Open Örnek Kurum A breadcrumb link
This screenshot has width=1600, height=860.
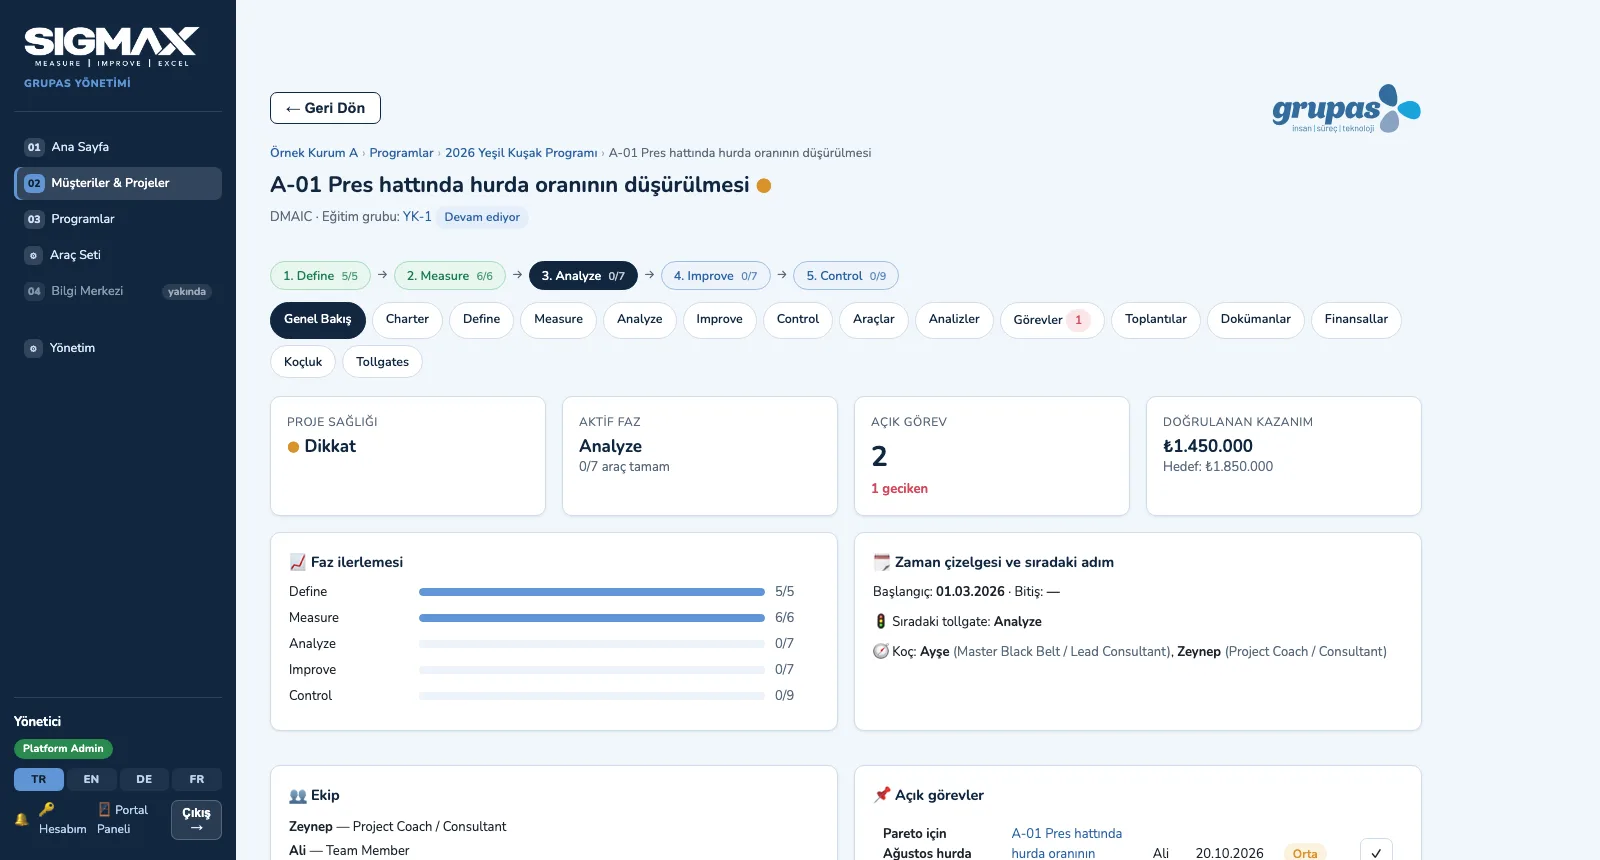[314, 153]
